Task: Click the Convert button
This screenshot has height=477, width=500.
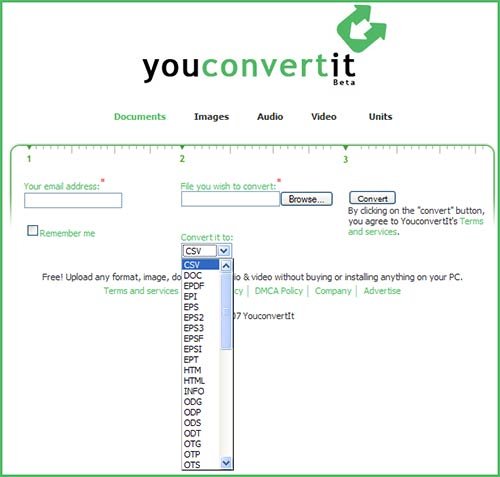Action: tap(372, 198)
